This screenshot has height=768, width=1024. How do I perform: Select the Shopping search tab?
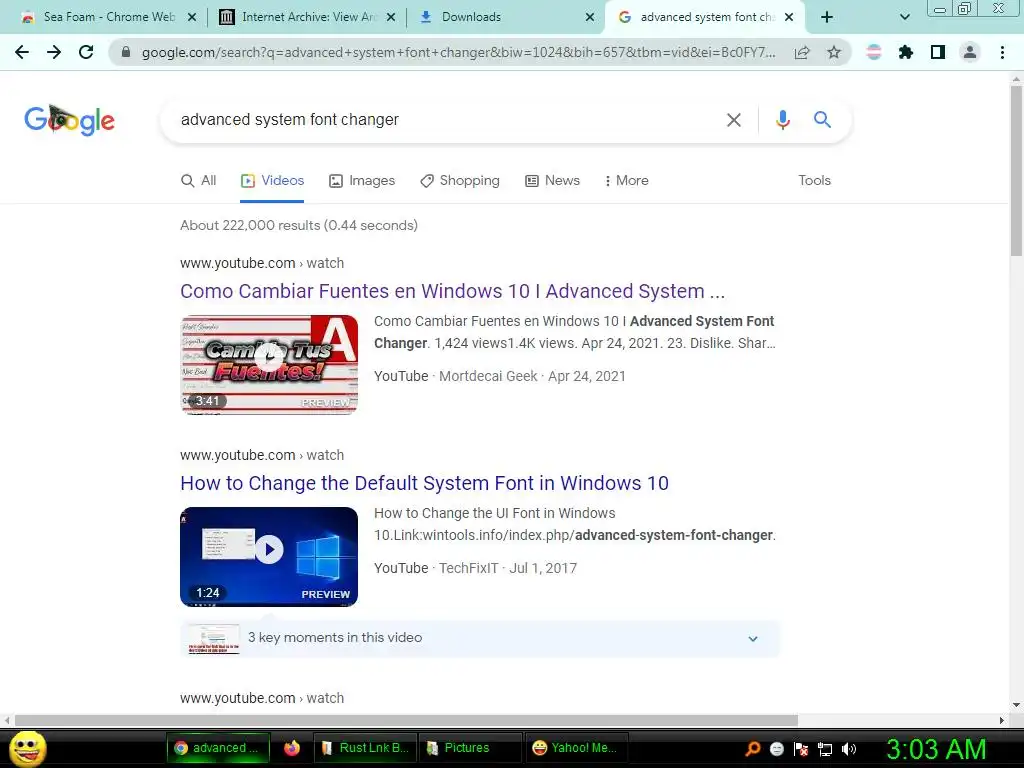click(460, 180)
